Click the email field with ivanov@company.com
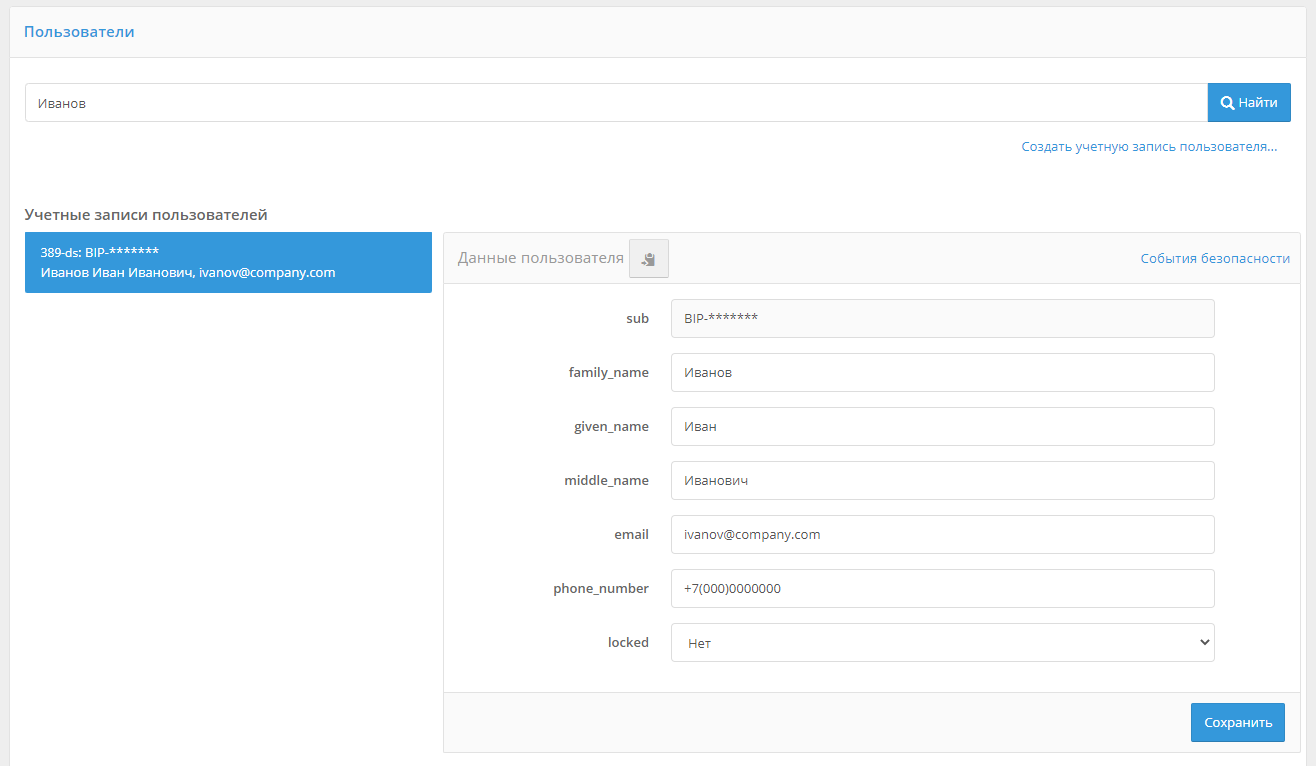Image resolution: width=1316 pixels, height=766 pixels. click(x=942, y=535)
